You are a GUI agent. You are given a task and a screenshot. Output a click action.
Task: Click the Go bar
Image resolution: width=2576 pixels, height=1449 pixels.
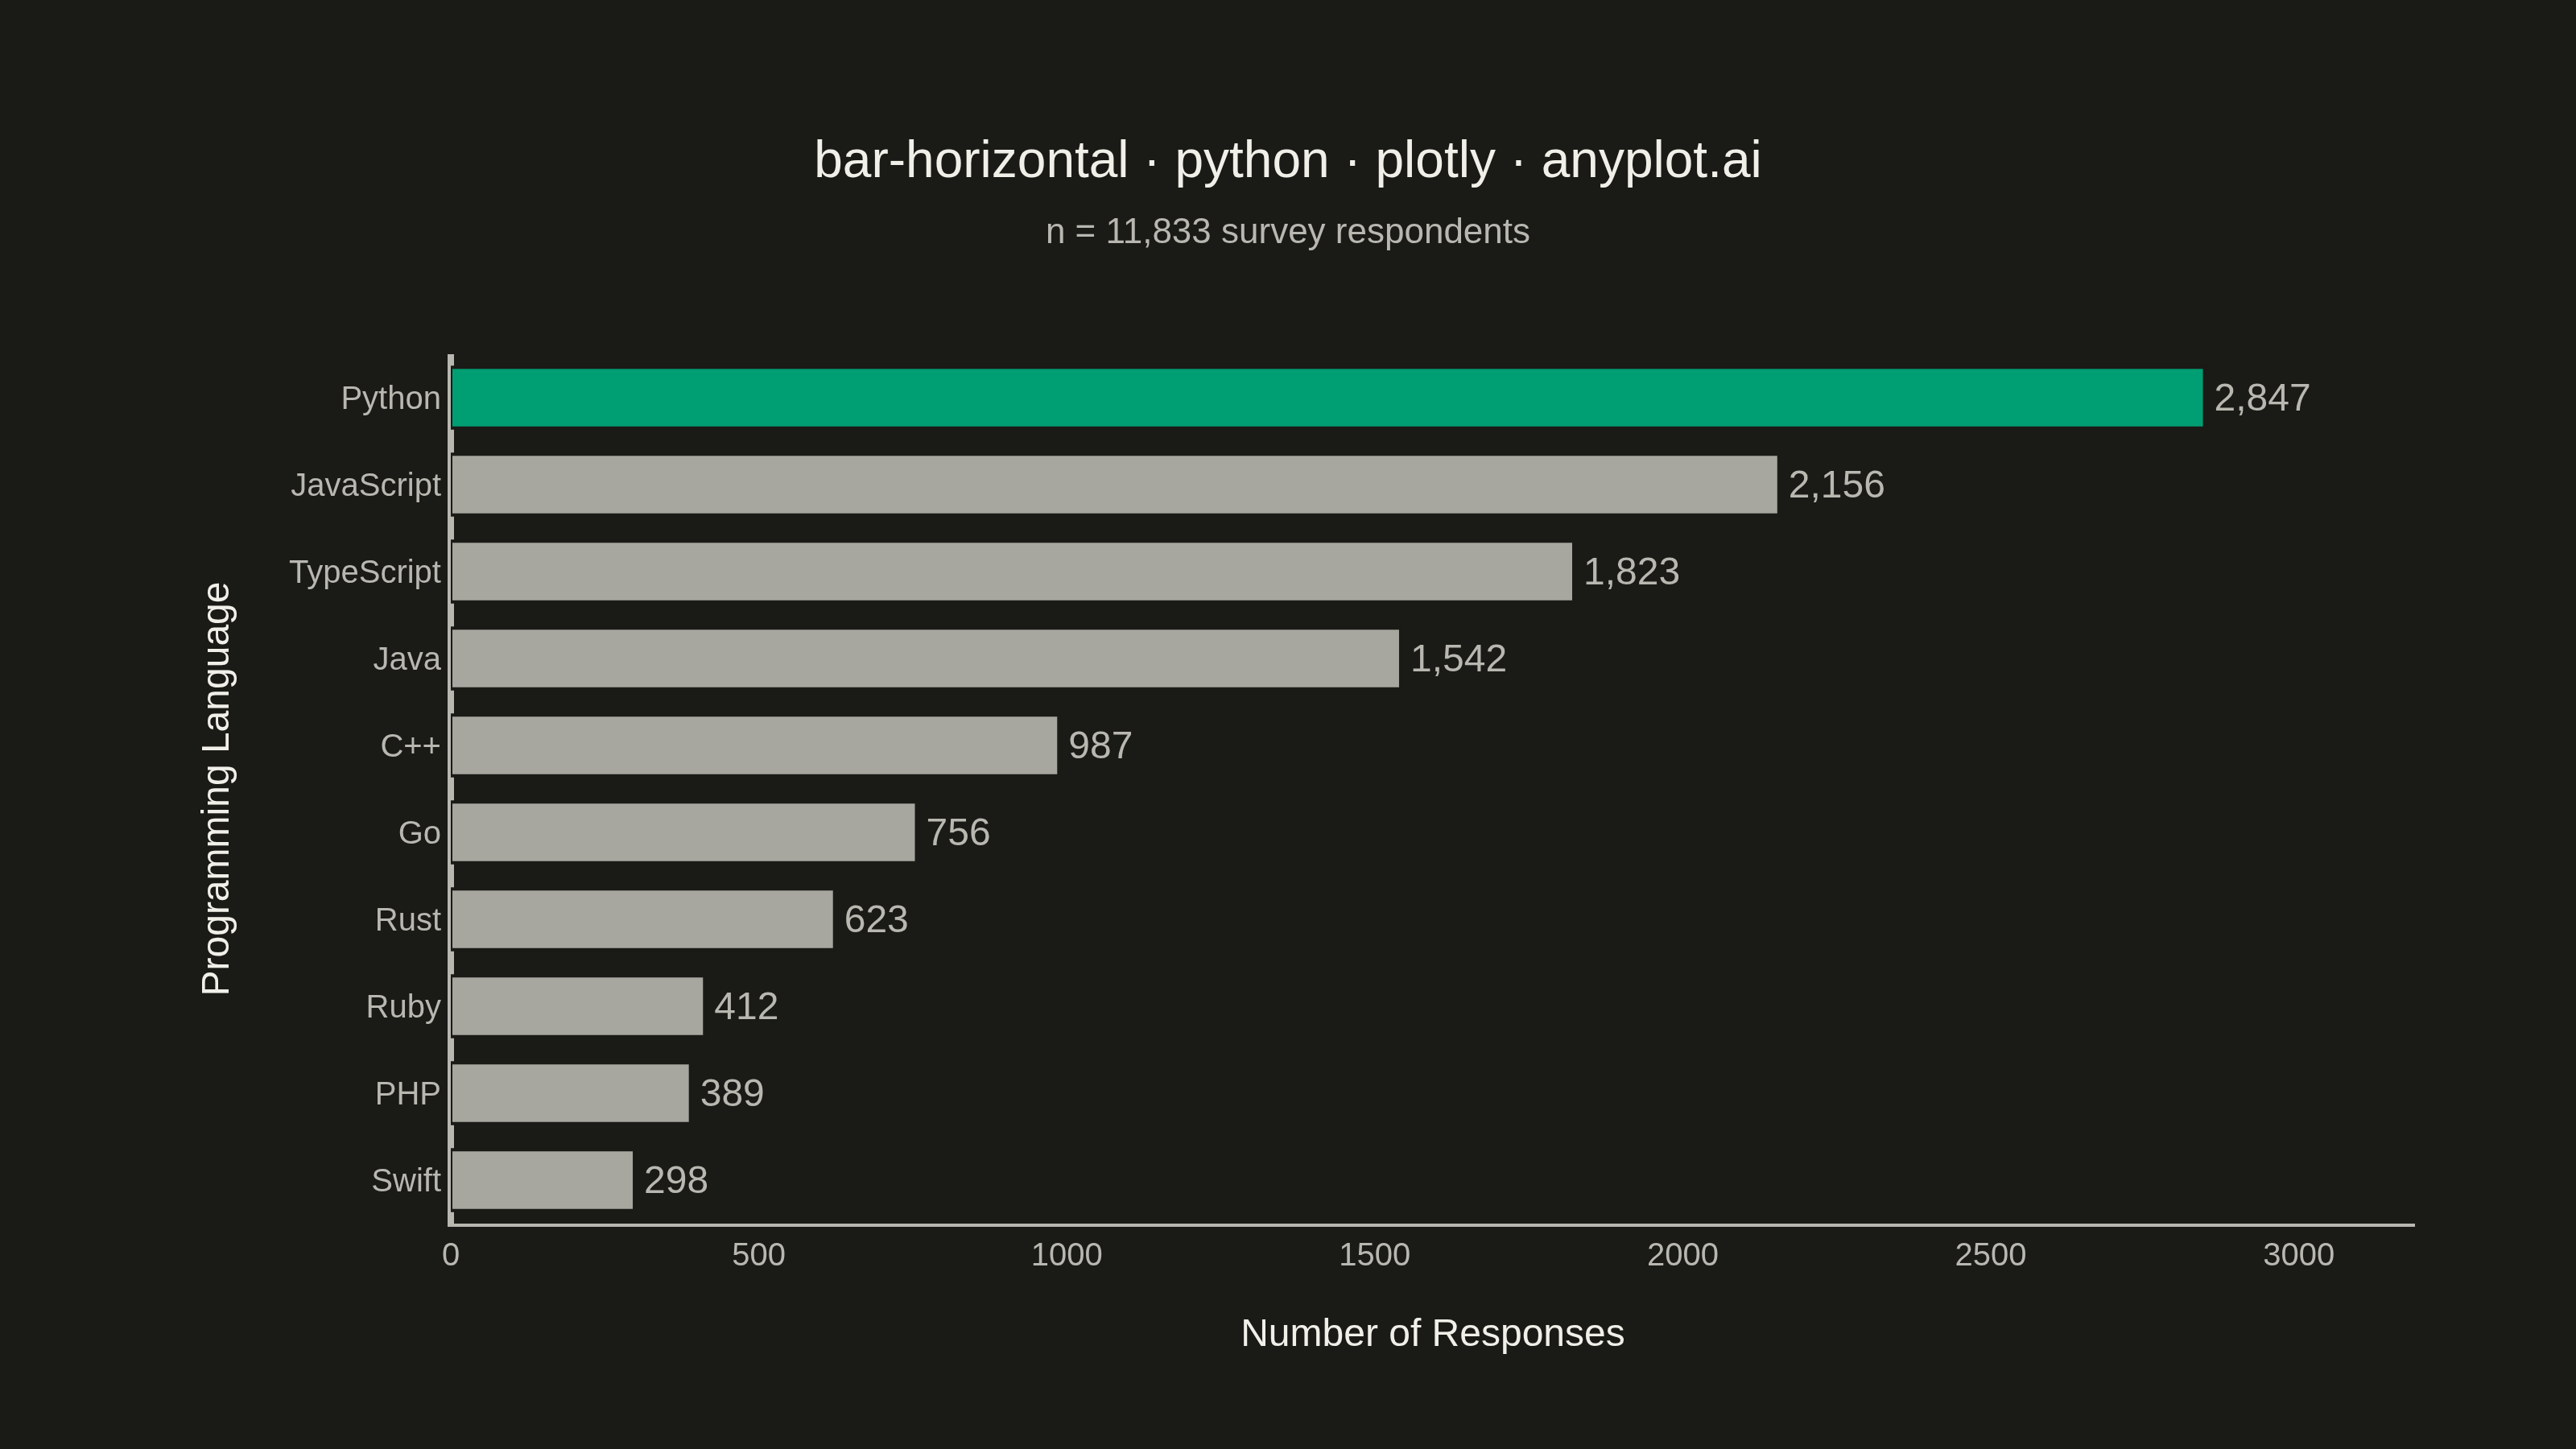(683, 832)
